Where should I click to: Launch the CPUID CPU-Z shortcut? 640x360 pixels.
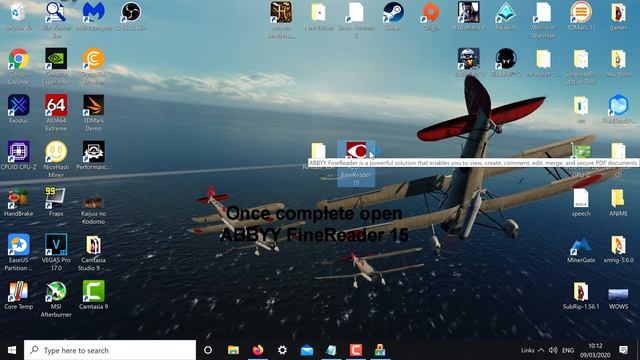tap(18, 156)
